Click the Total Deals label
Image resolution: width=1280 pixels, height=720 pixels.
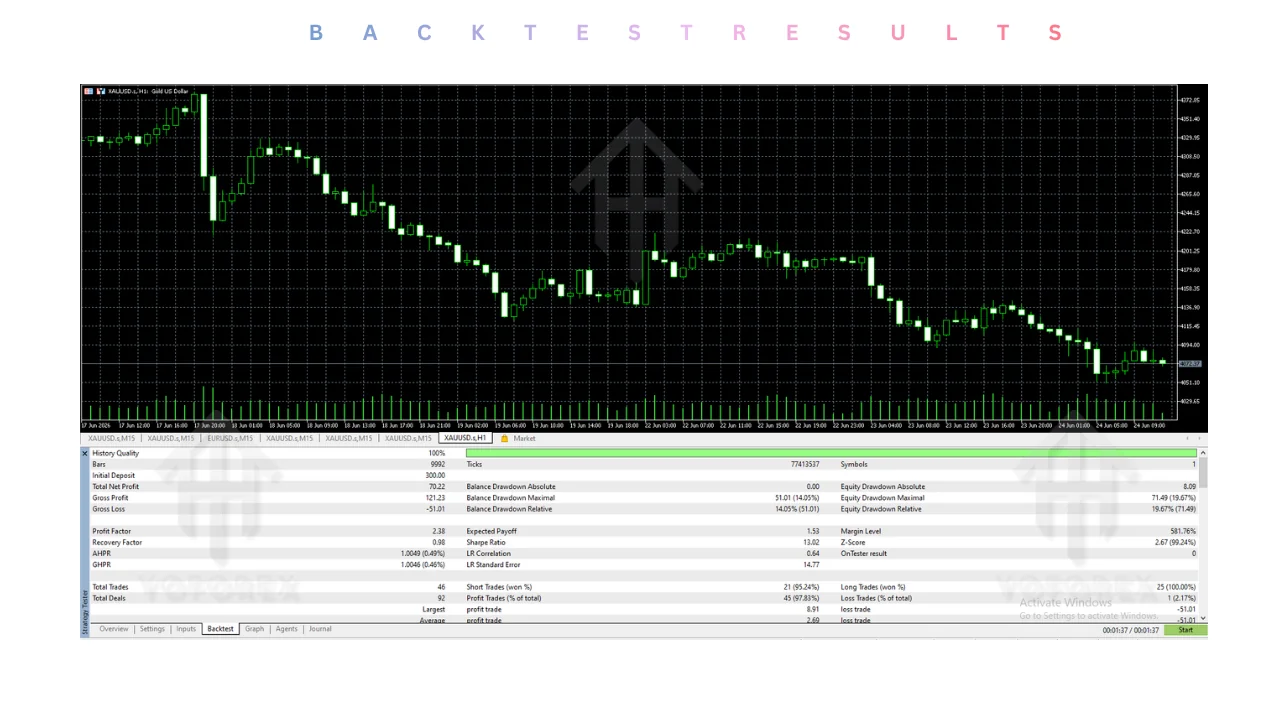(109, 598)
